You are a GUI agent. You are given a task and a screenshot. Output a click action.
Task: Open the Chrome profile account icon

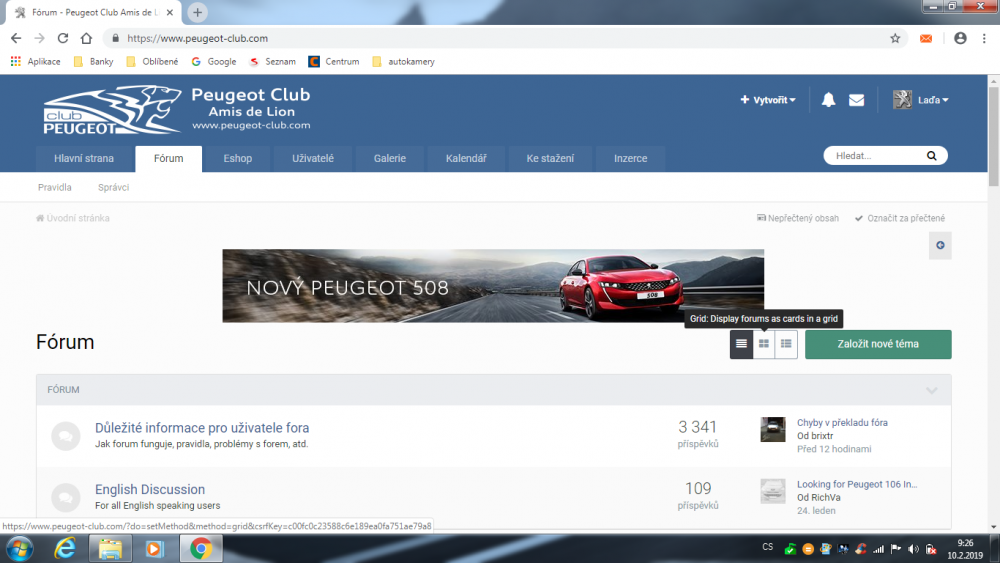pyautogui.click(x=960, y=38)
